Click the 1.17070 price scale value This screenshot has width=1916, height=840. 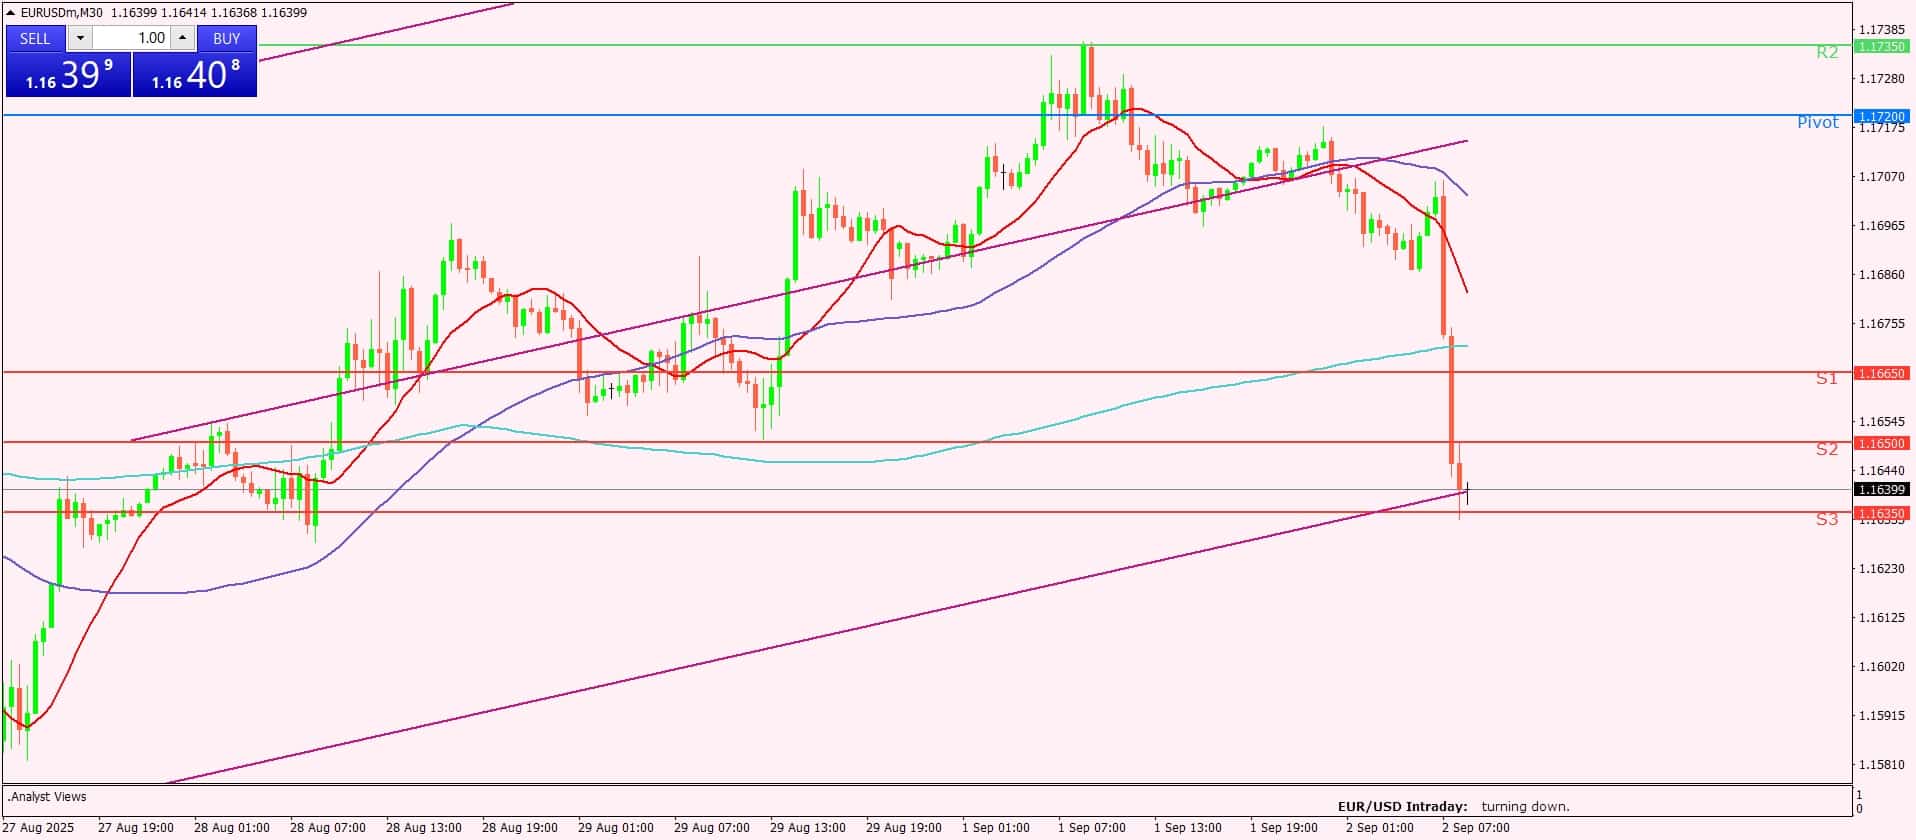pyautogui.click(x=1881, y=176)
